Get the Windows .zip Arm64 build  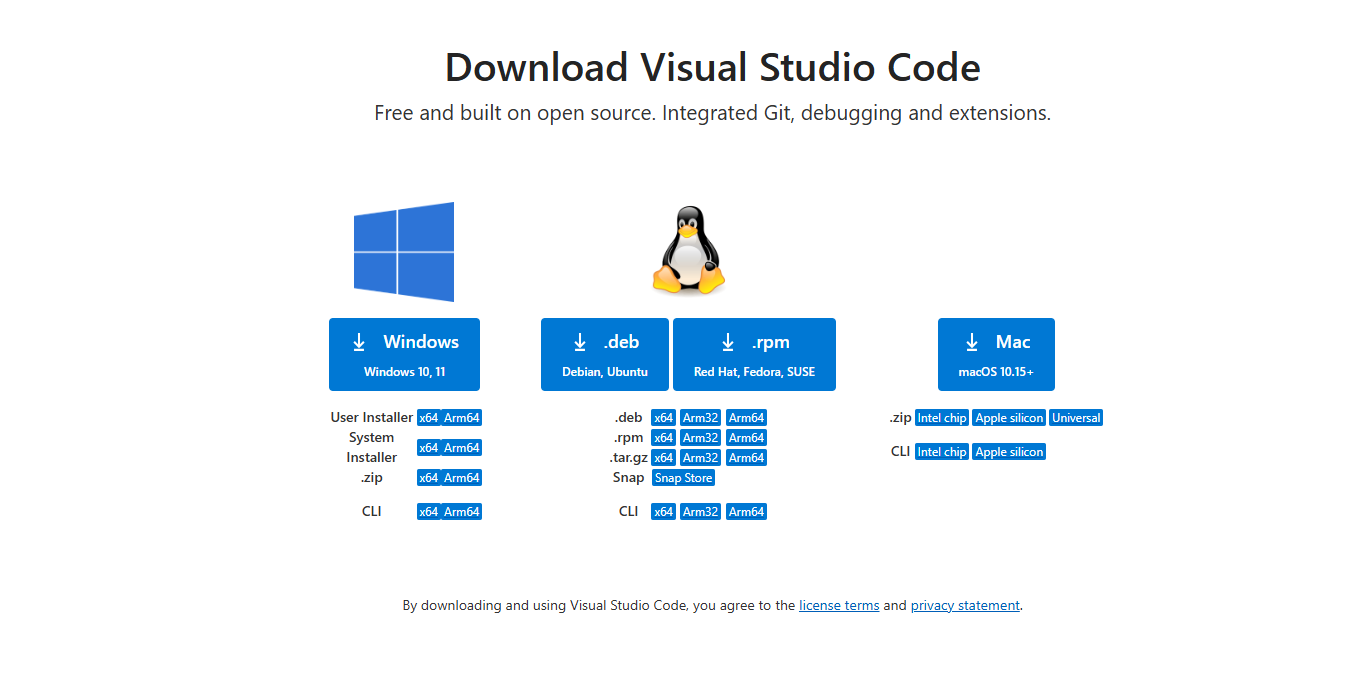click(462, 478)
